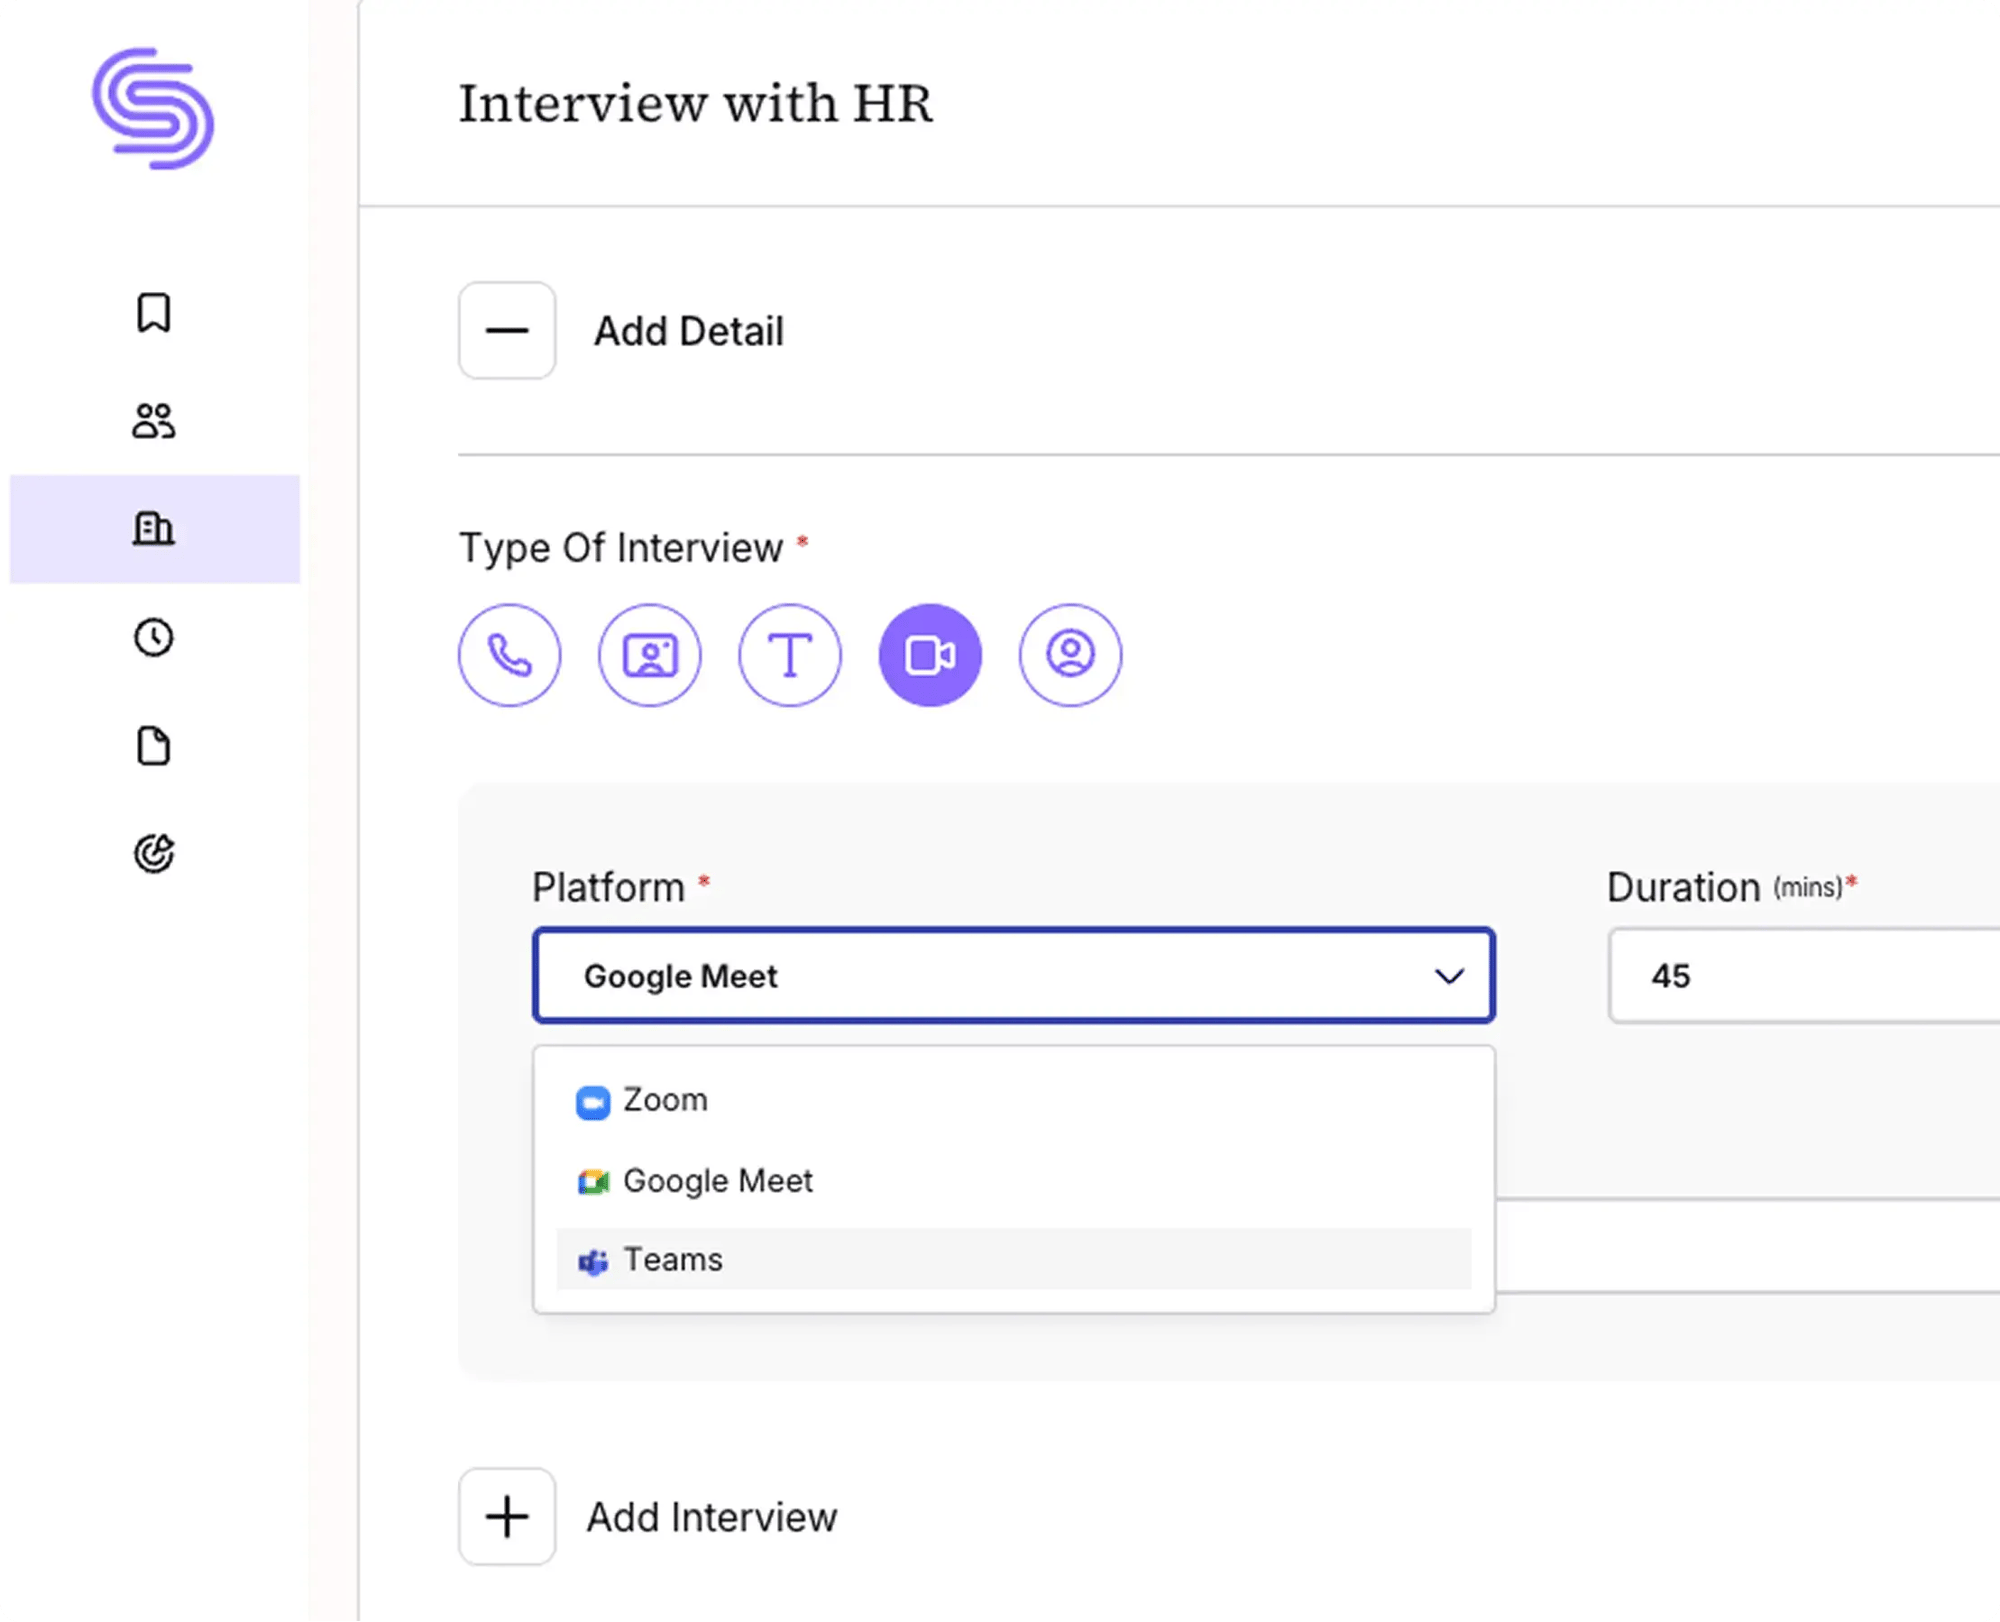Image resolution: width=2000 pixels, height=1622 pixels.
Task: Select video camera interview type
Action: (x=930, y=655)
